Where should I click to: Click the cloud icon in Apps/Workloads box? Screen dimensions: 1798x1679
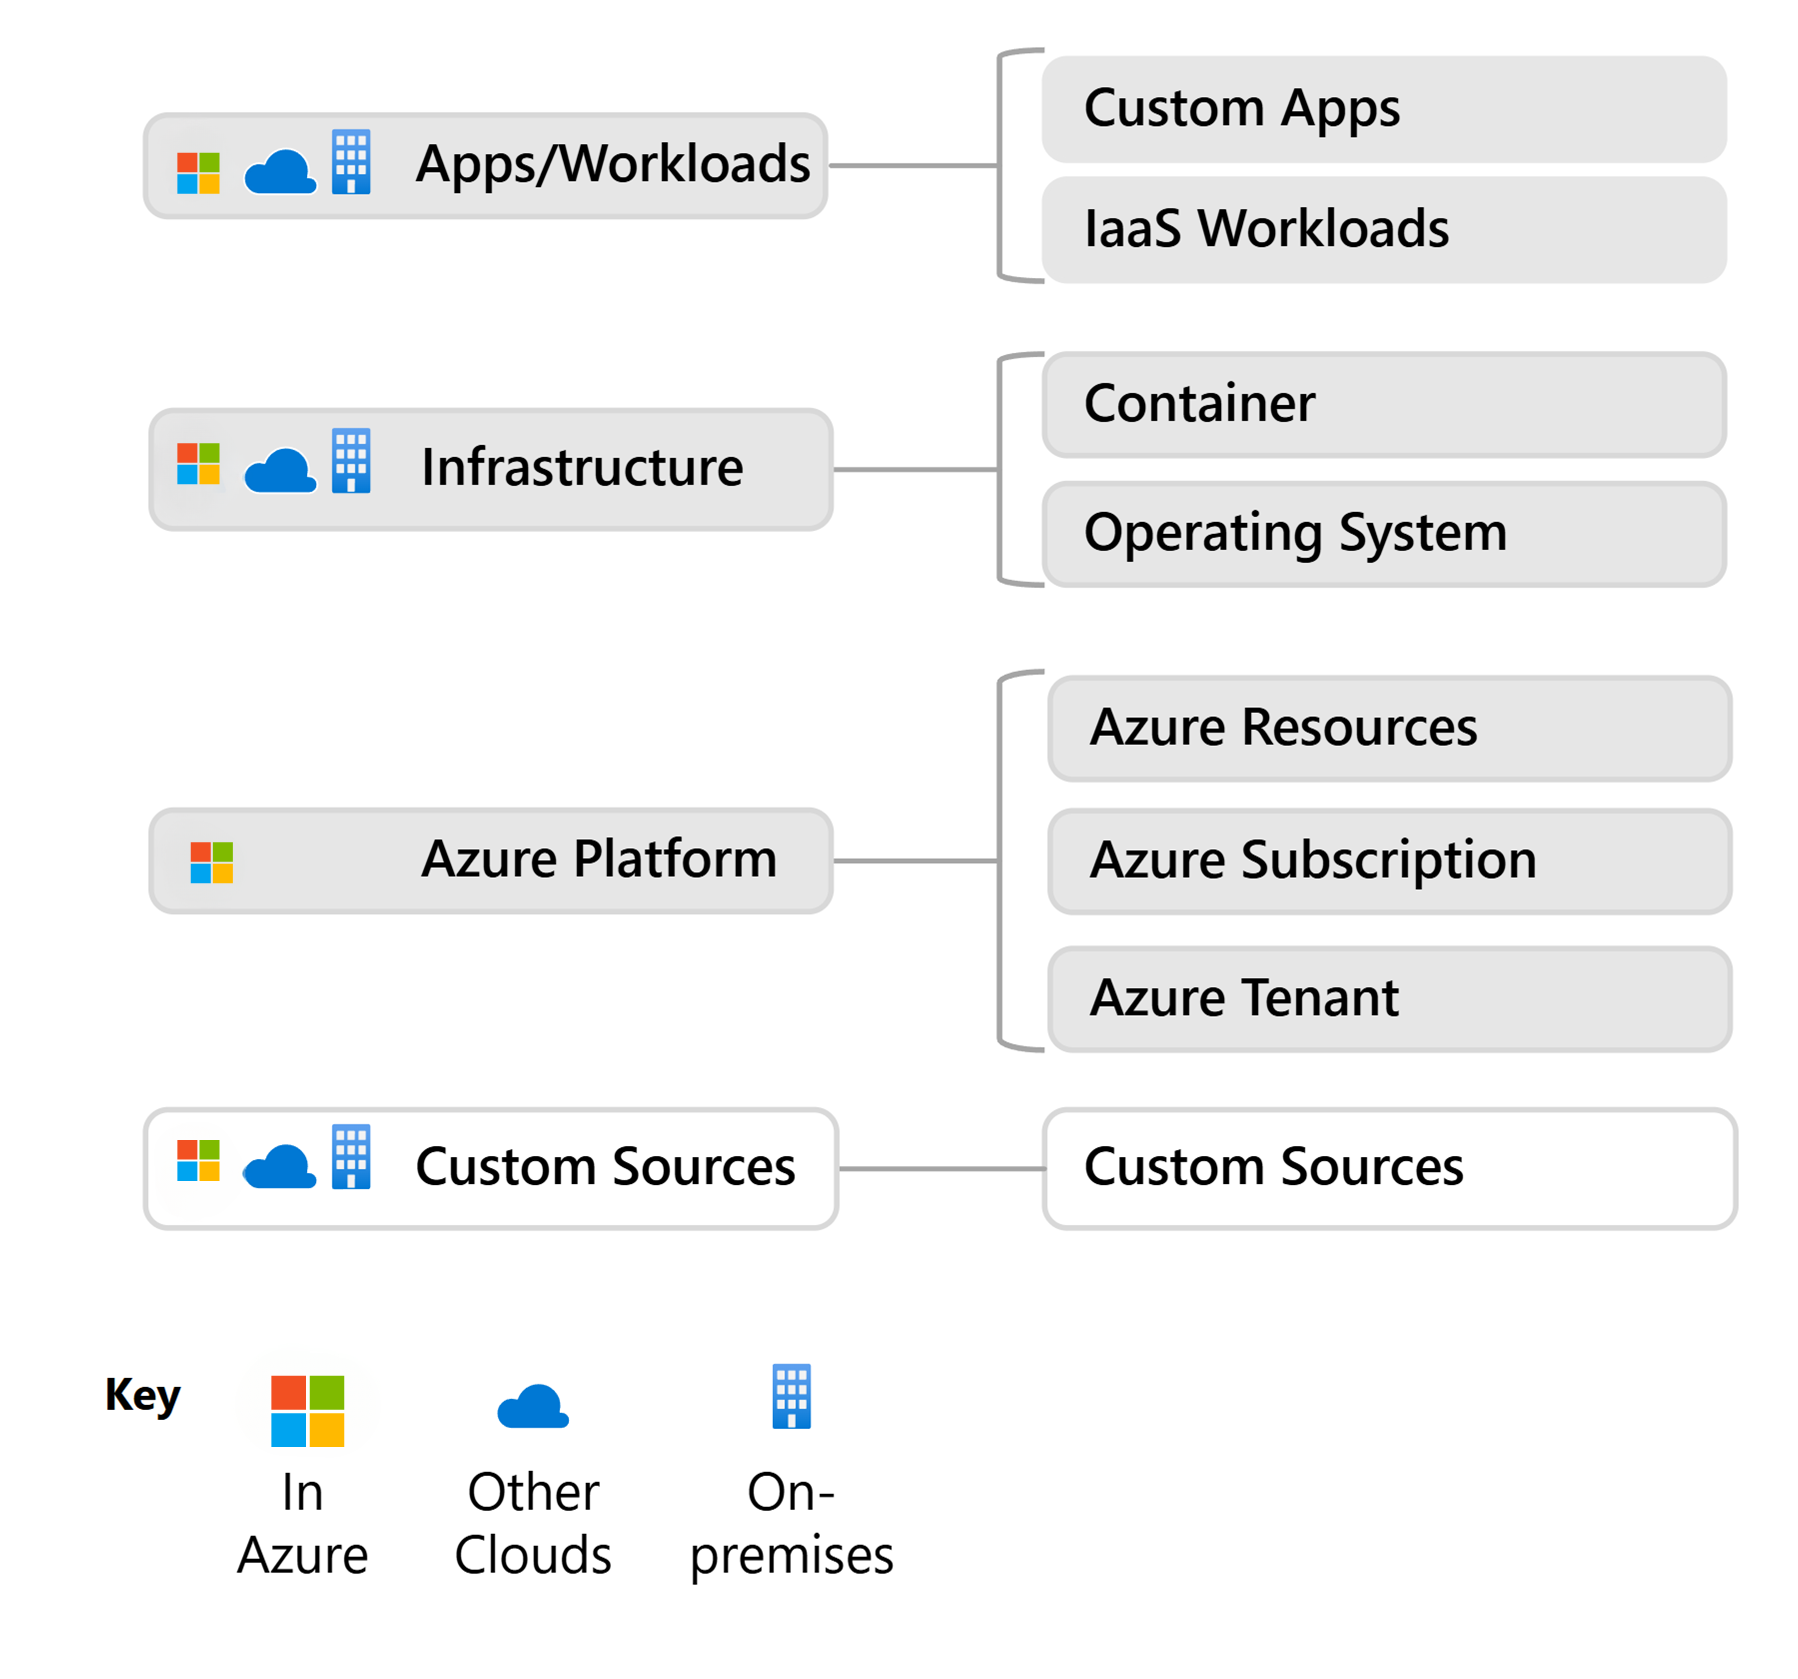tap(280, 172)
